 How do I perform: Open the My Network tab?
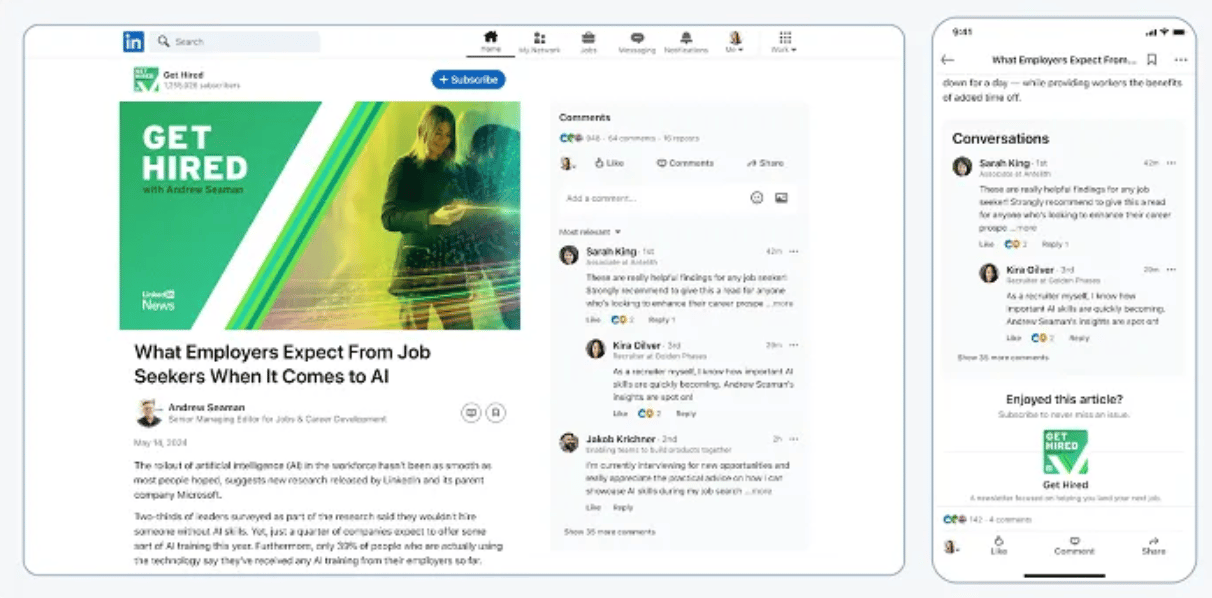(539, 42)
